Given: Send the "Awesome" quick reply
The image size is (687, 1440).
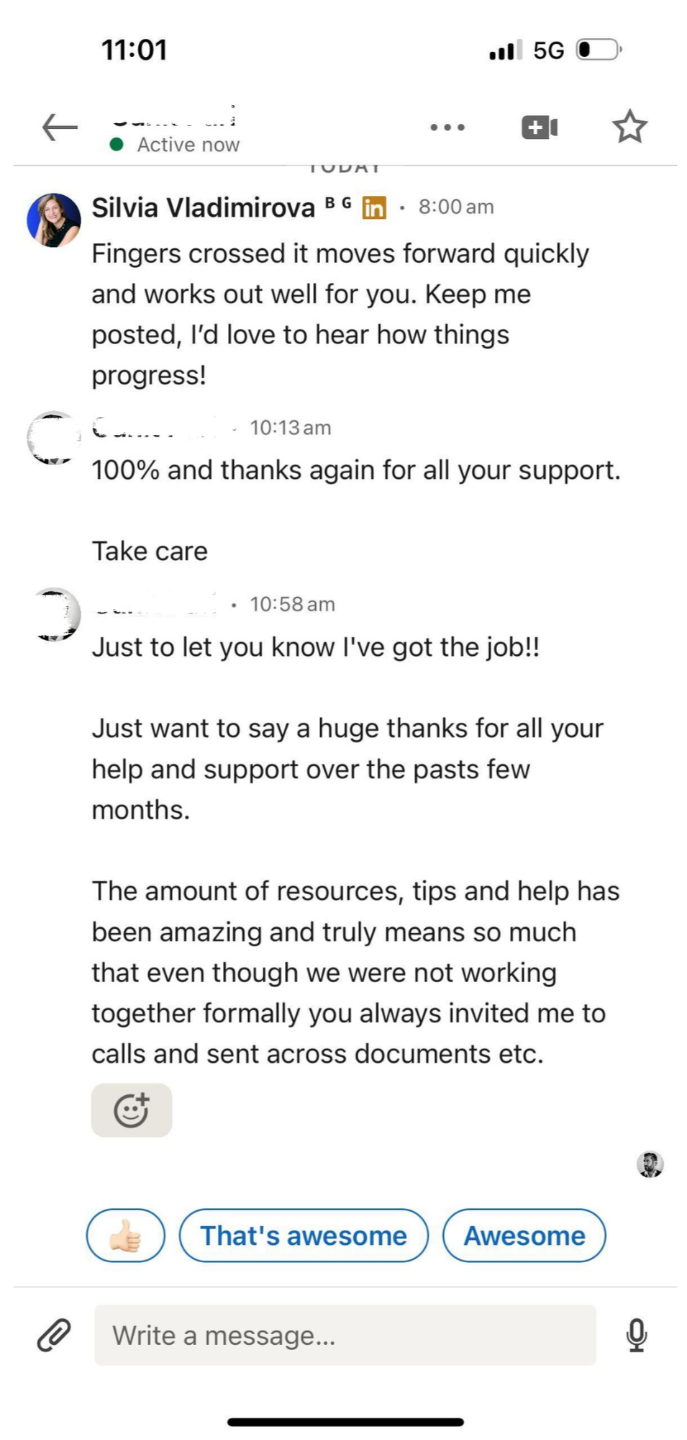Looking at the screenshot, I should click(x=524, y=1236).
